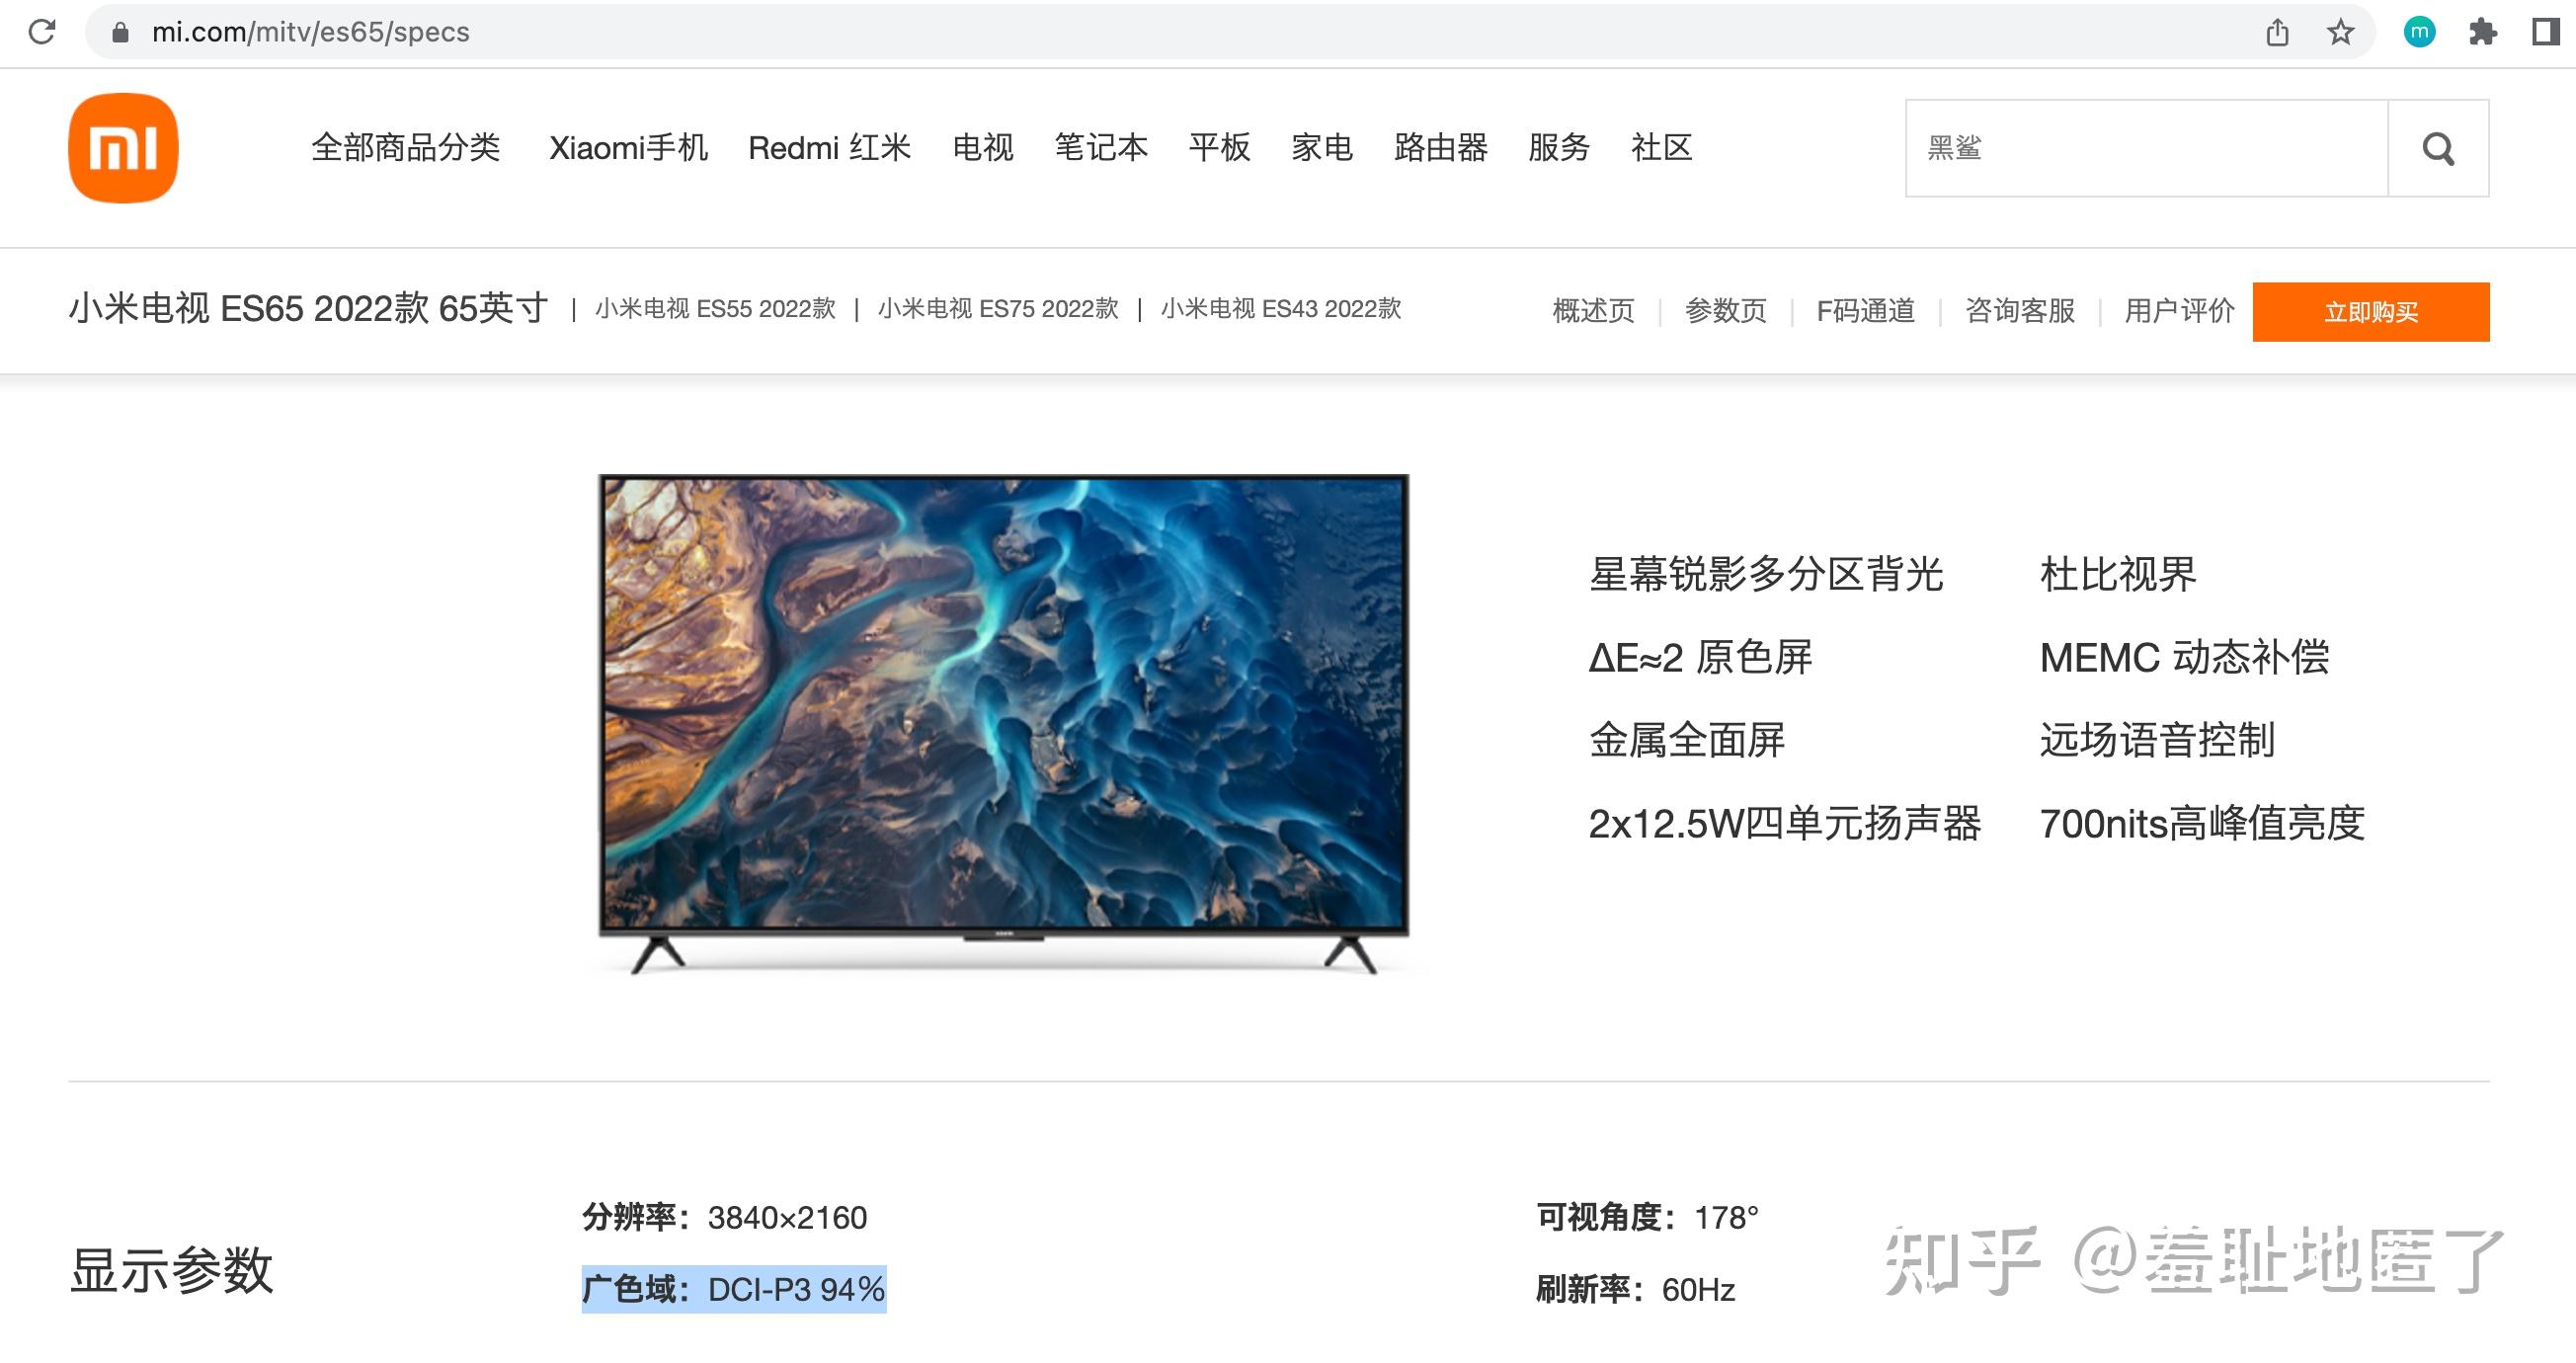Screen dimensions: 2576x1363
Task: Click the 刷新率: 60Hz spec
Action: pos(1635,1290)
